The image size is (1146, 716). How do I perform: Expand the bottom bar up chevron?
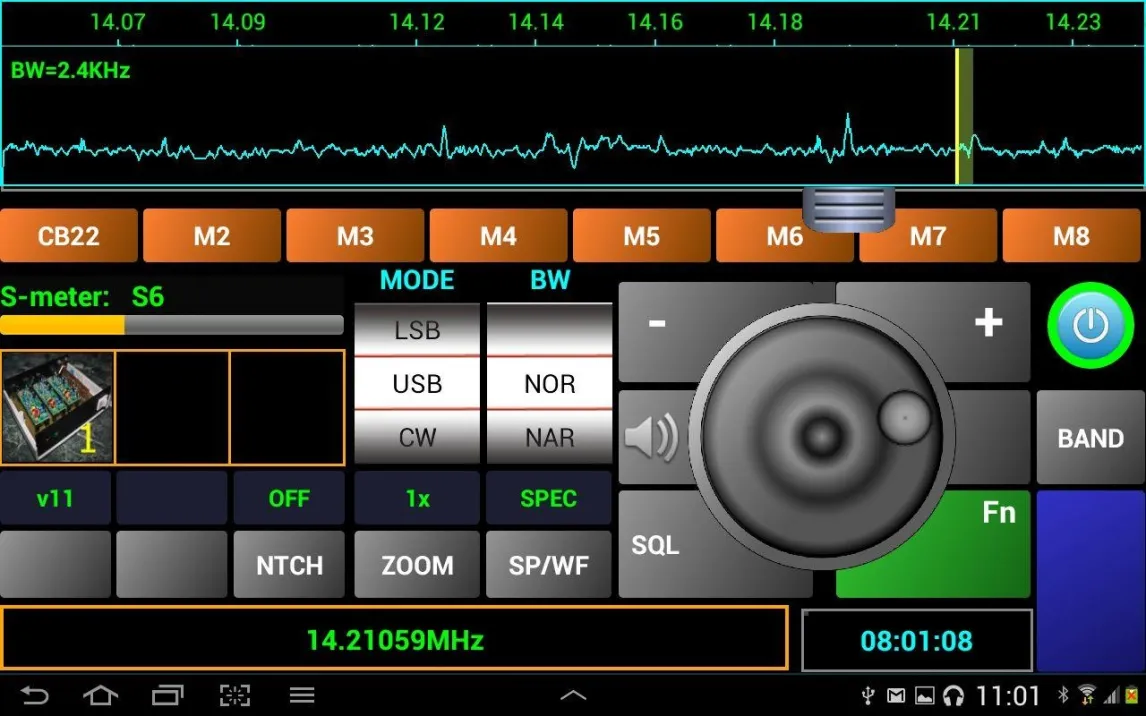tap(573, 695)
